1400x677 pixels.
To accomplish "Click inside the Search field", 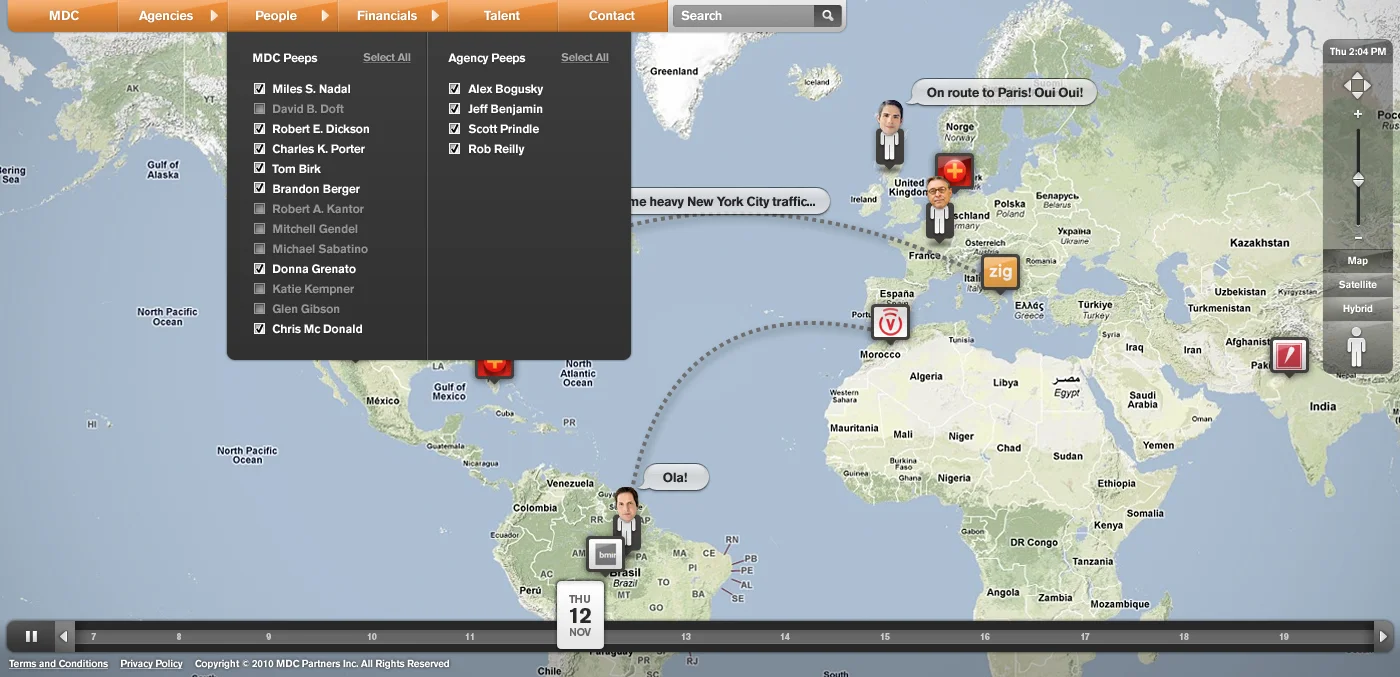I will coord(743,16).
